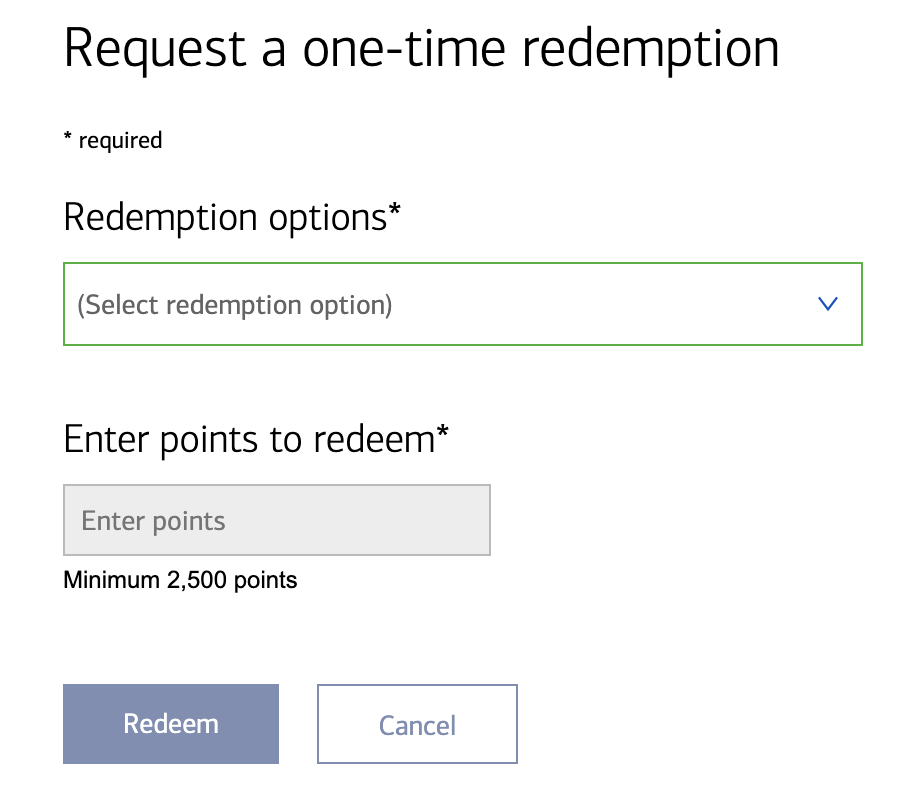Click the "* required" note

tap(112, 140)
